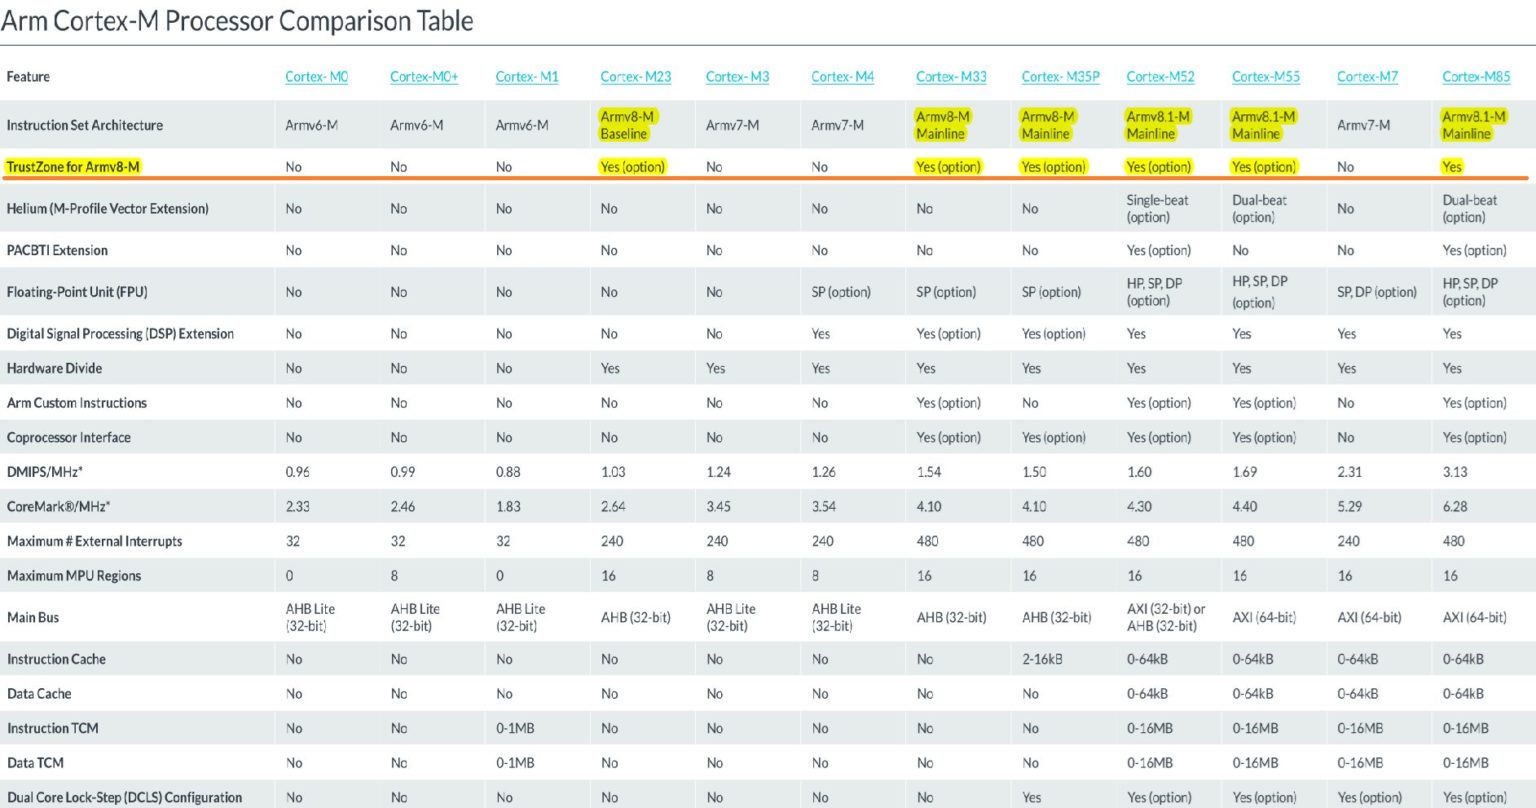The image size is (1536, 808).
Task: Select the highlighted Yes cell under Cortex-M85
Action: [x=1452, y=166]
